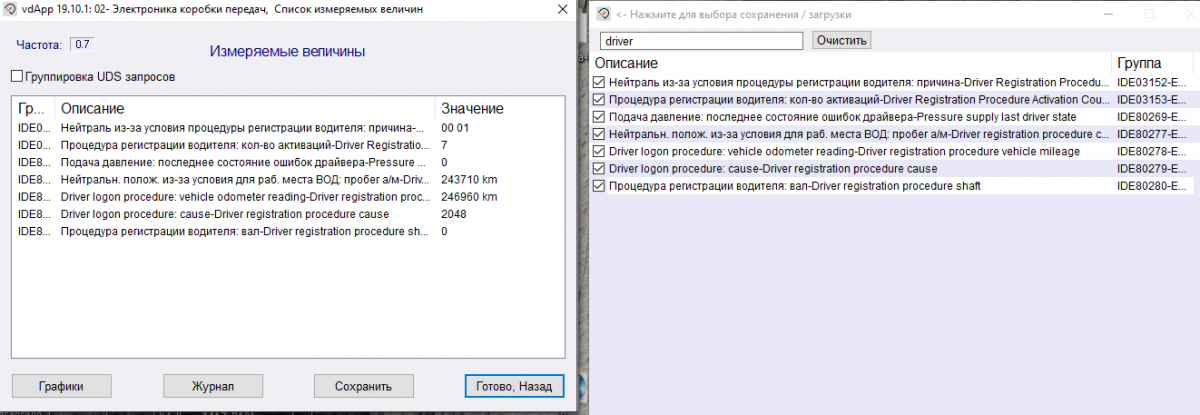Screen dimensions: 1200x415
Task: Select the left row 'Driver logon procedure: cause'
Action: tap(289, 214)
